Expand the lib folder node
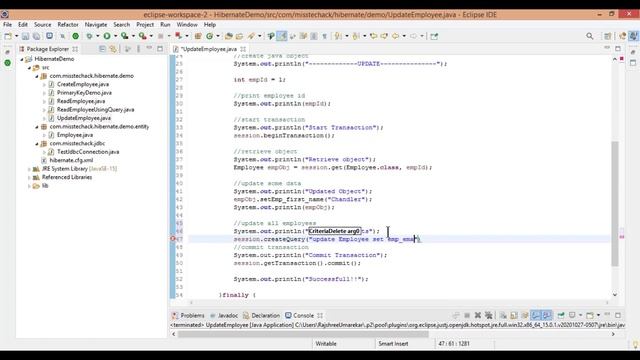 point(29,186)
